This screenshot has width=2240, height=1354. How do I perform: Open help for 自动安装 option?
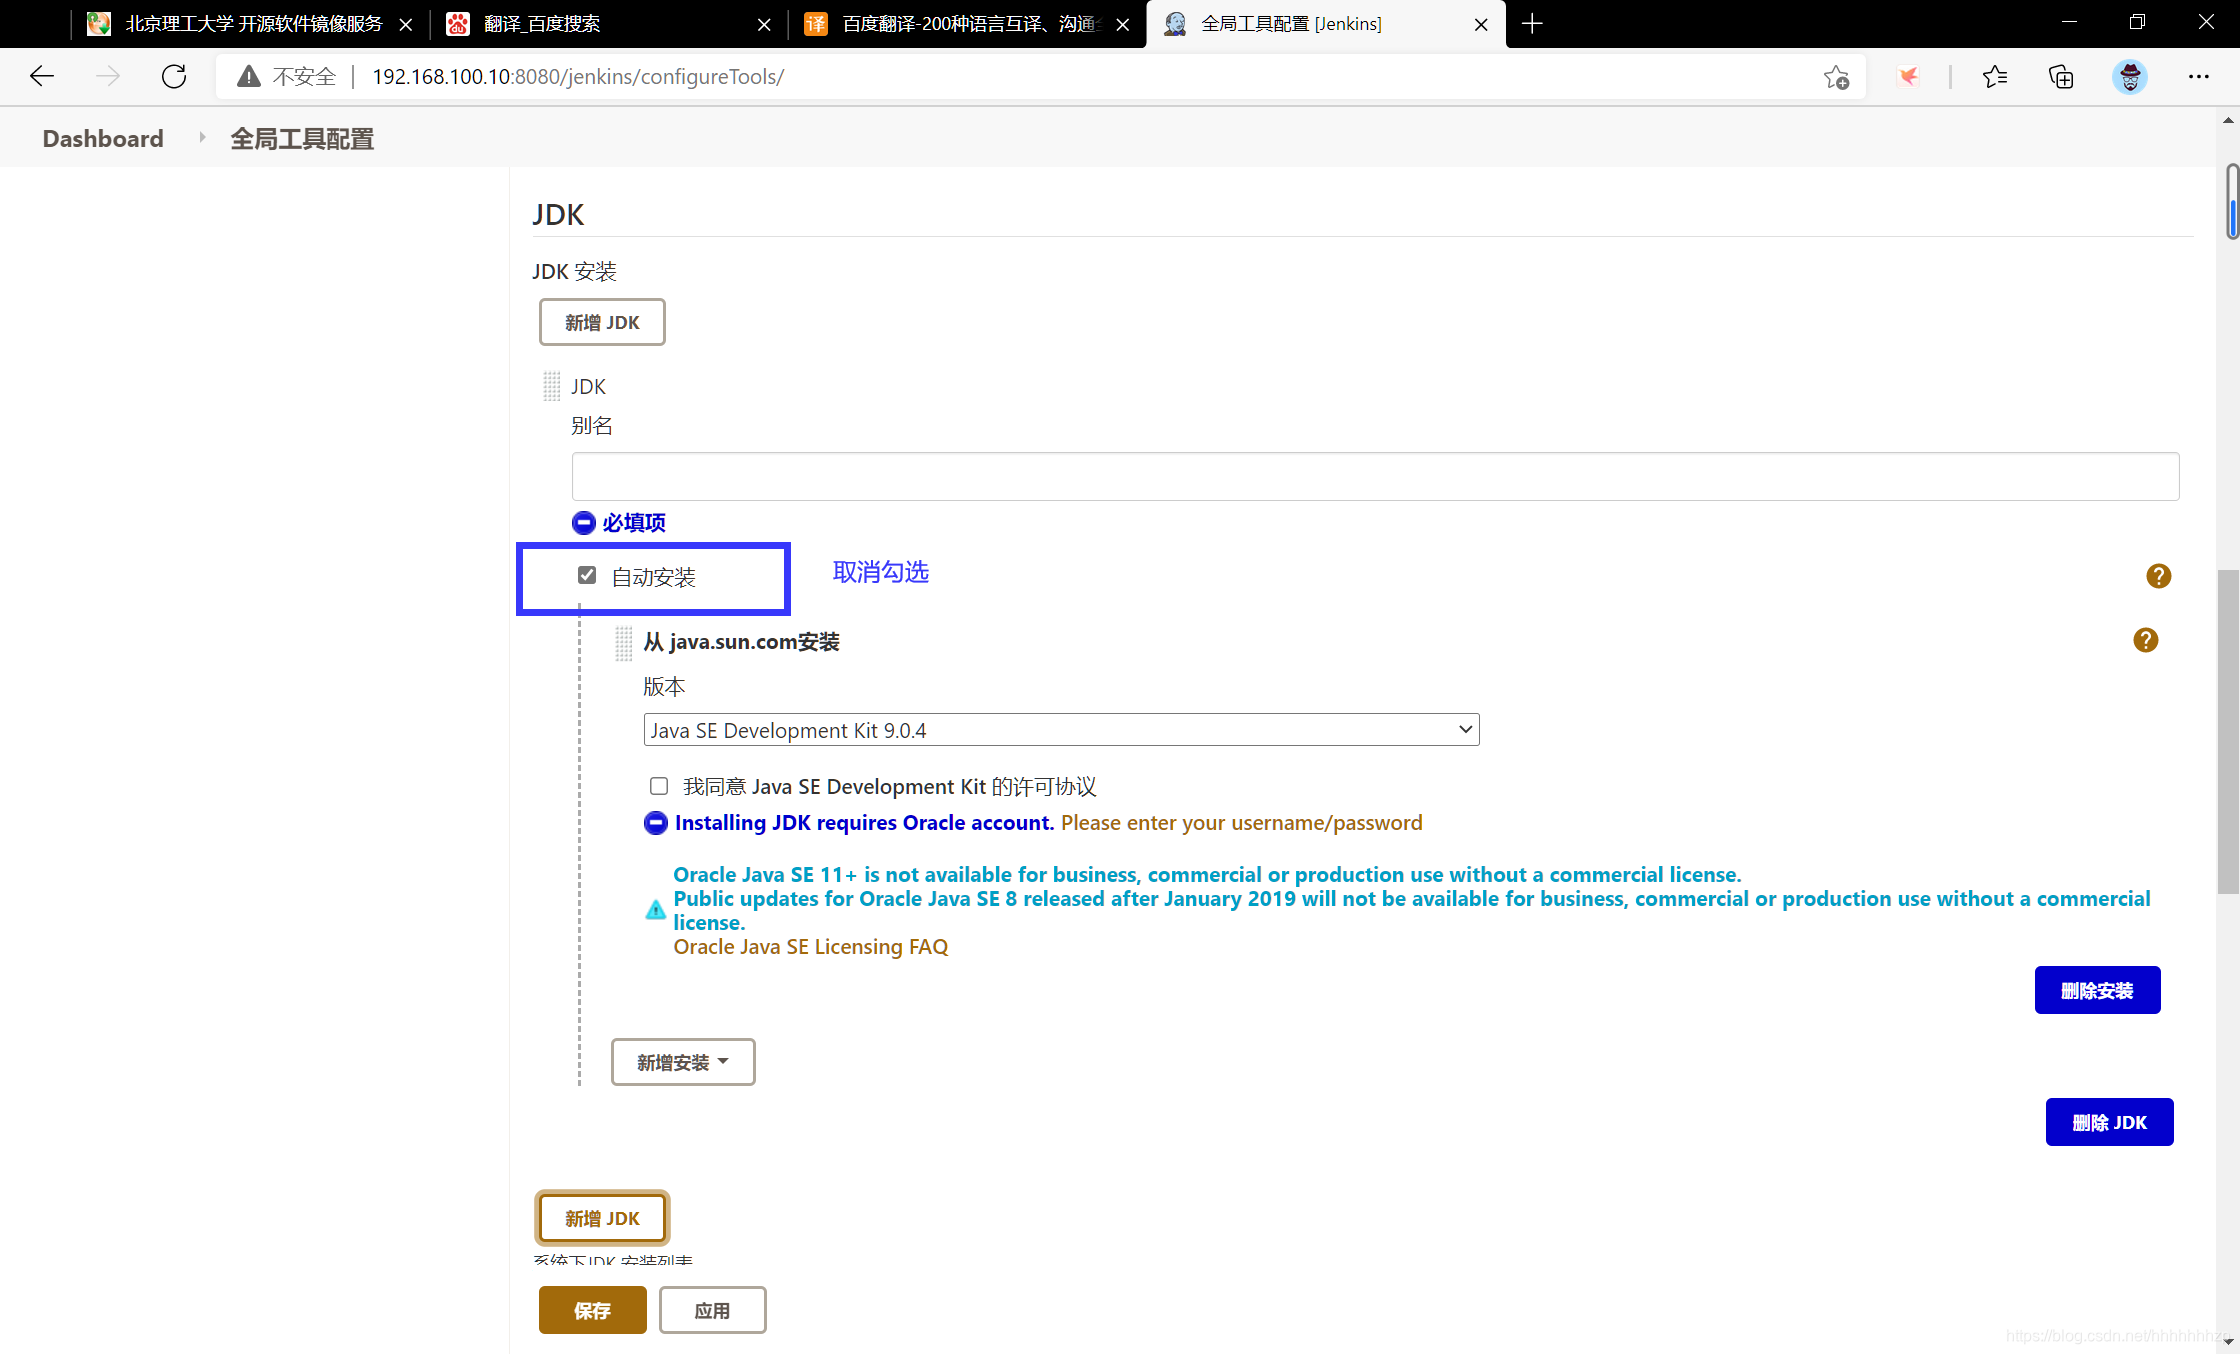click(x=2158, y=576)
